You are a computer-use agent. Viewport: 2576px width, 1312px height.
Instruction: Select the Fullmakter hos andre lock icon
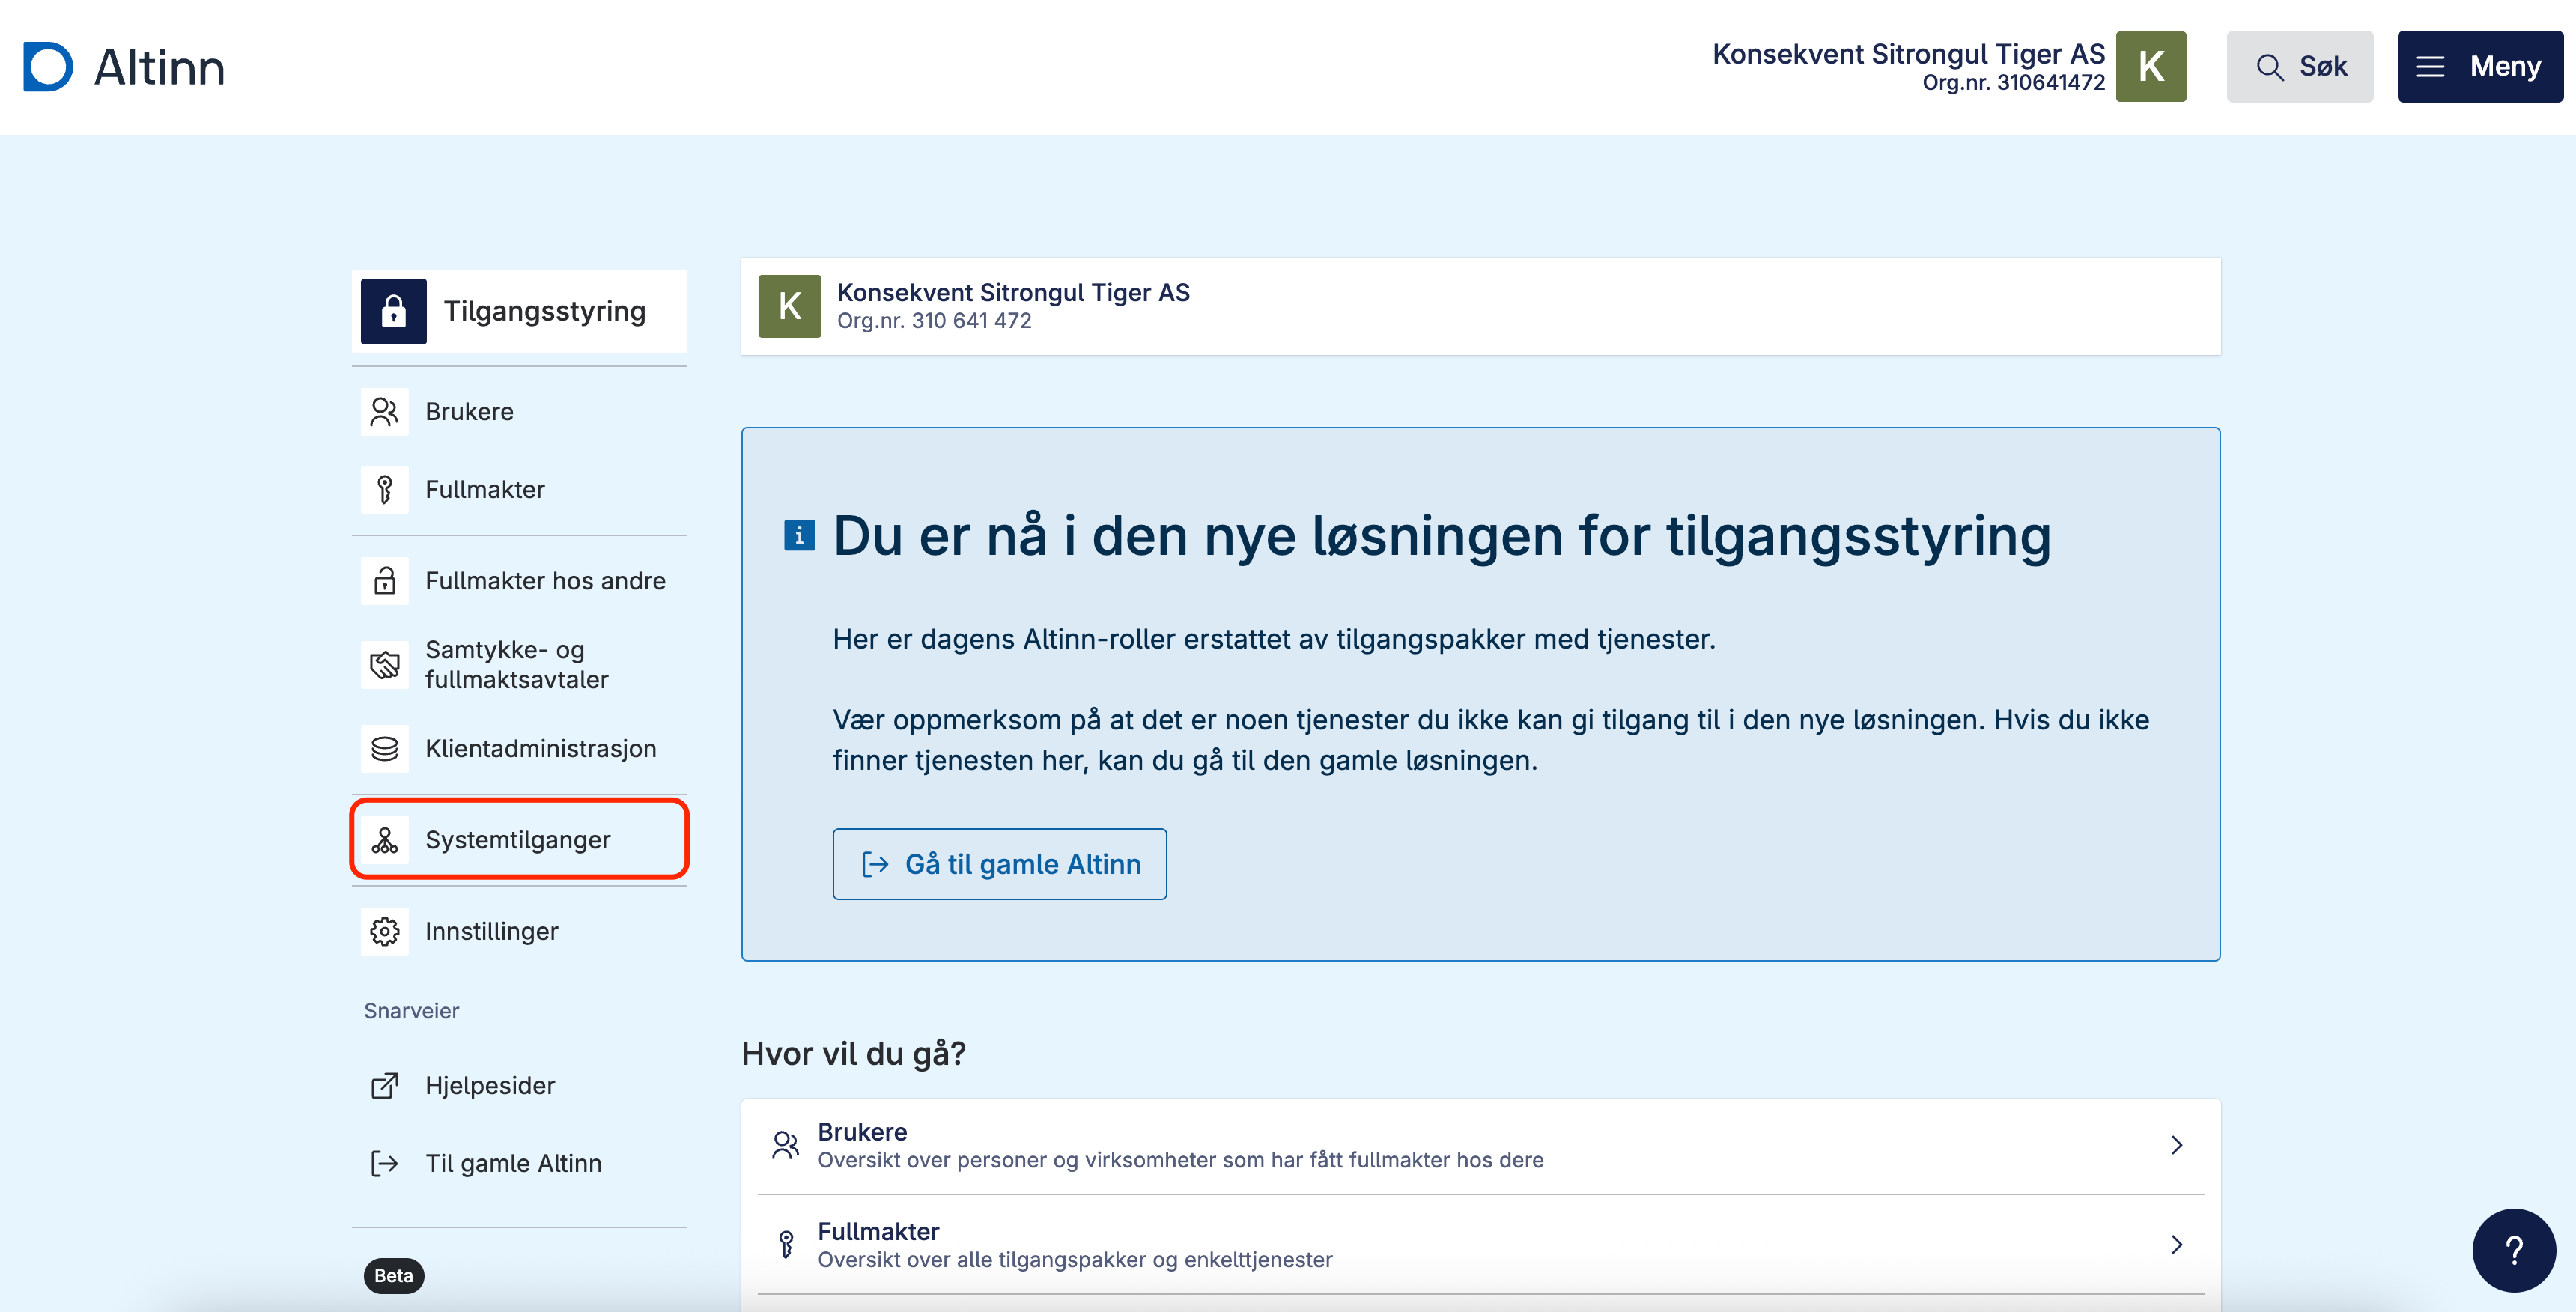pyautogui.click(x=385, y=580)
